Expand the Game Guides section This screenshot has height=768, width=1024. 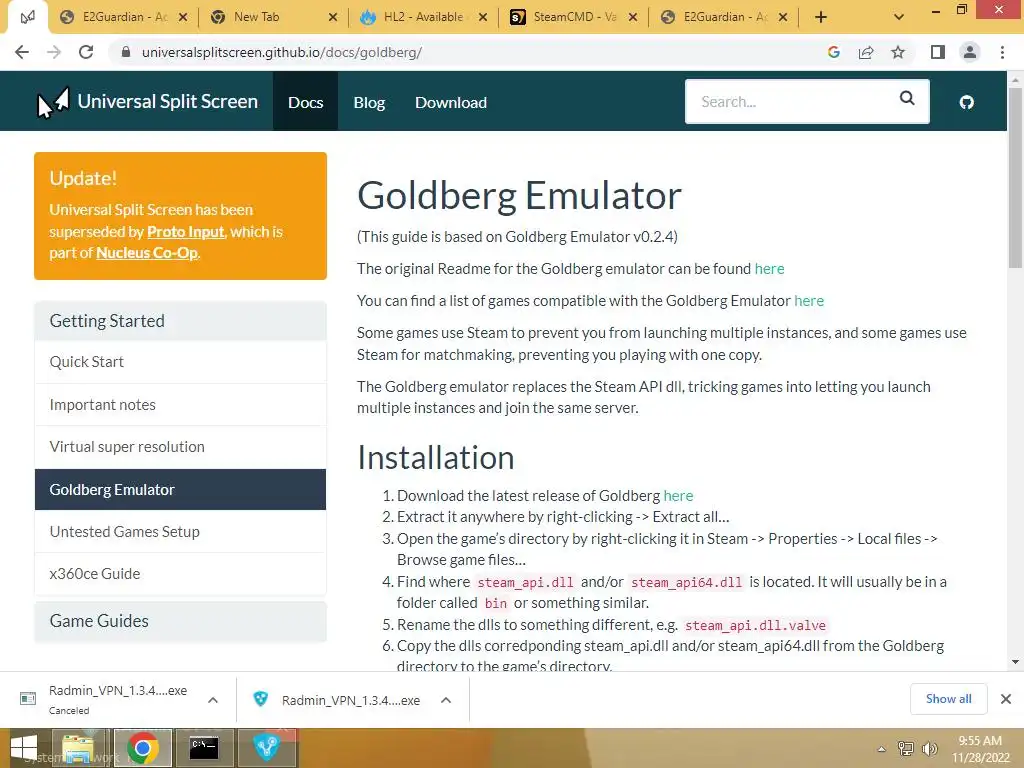(180, 621)
